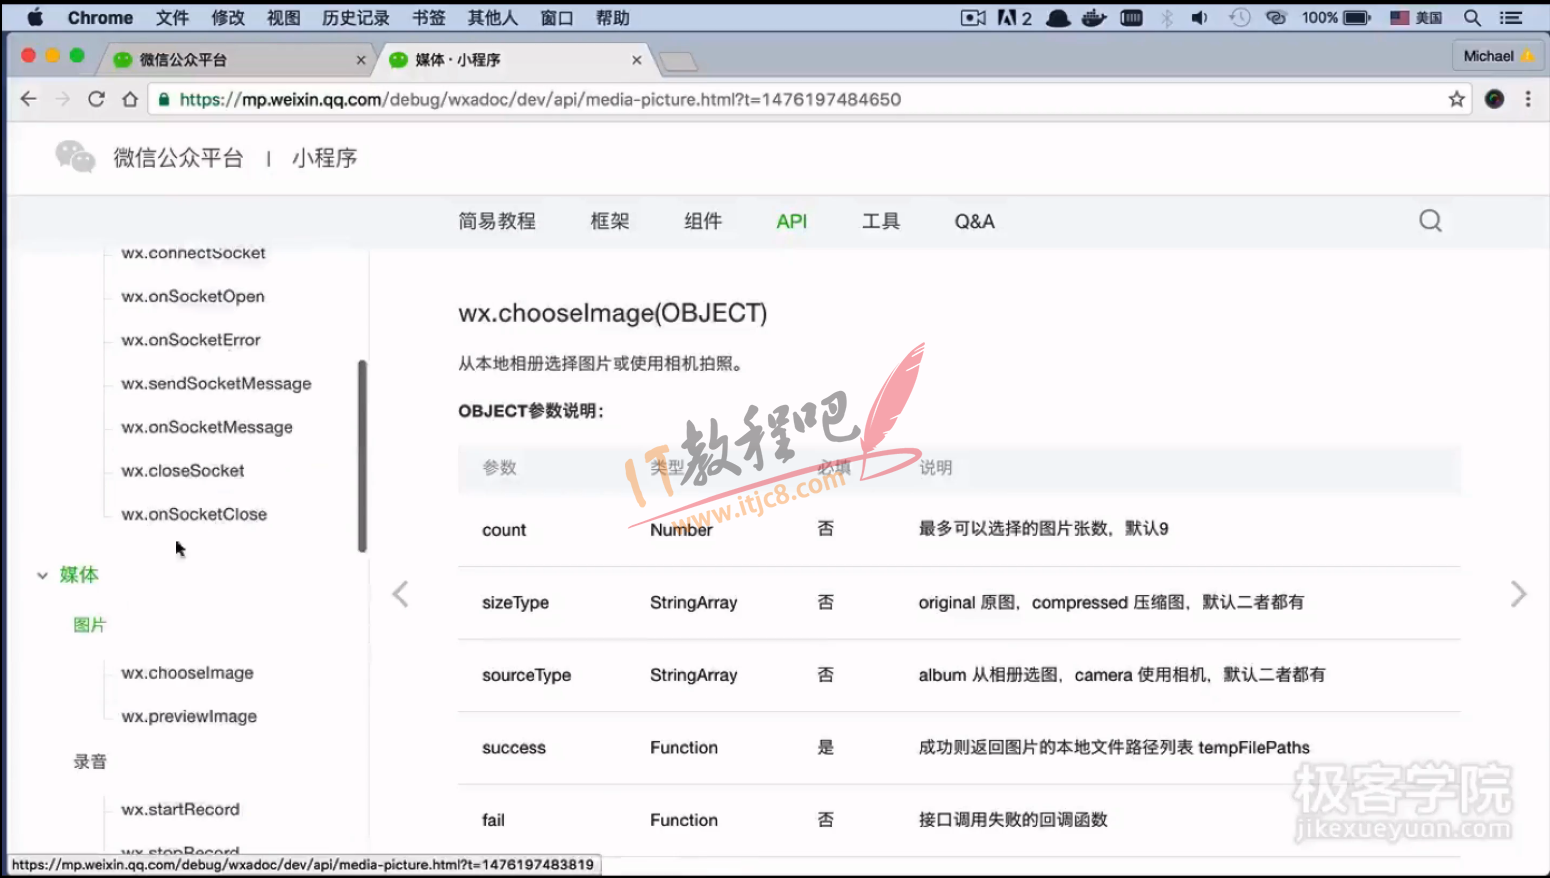Open the page search magnifier icon
Screen dimensions: 1550x878
(1431, 221)
